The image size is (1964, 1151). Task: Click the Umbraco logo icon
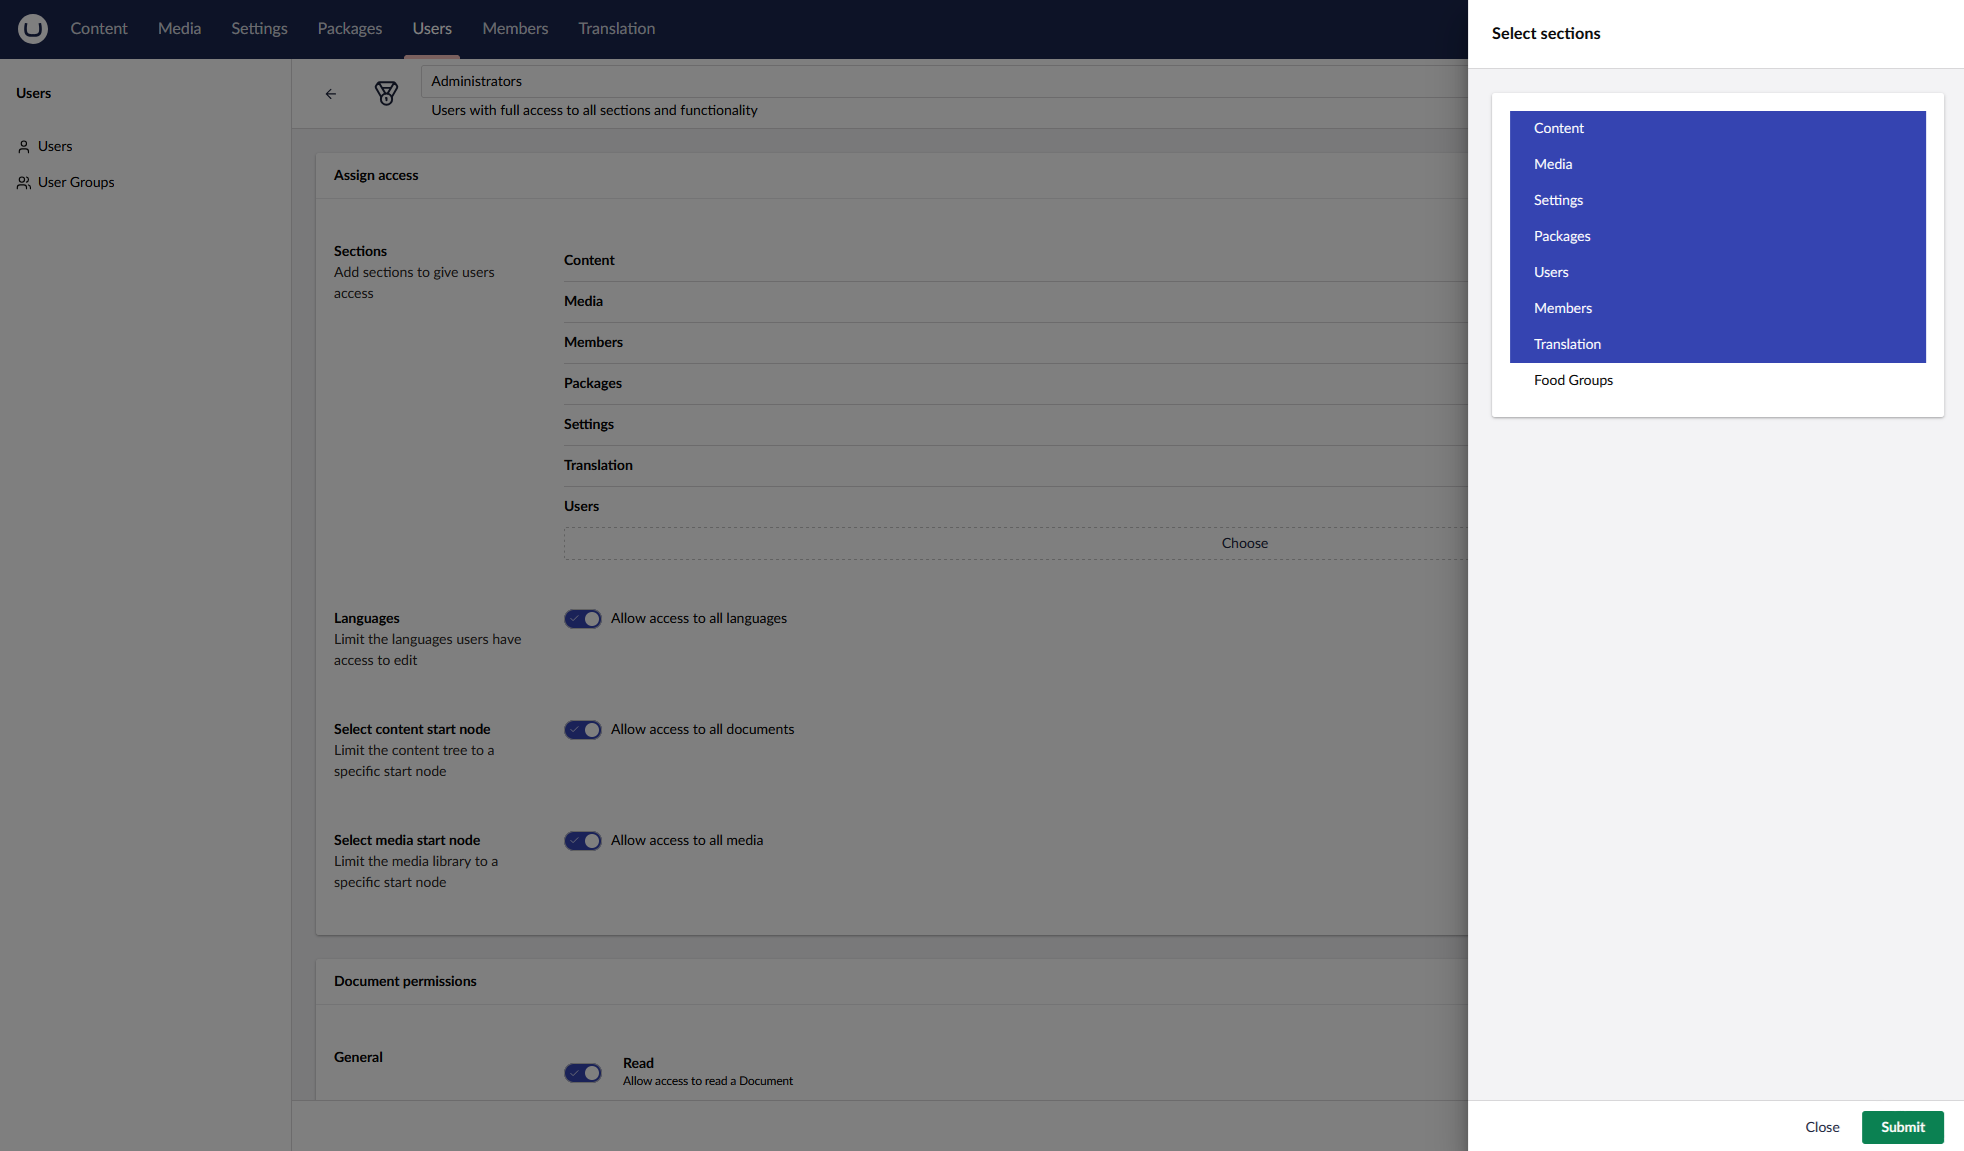(33, 29)
